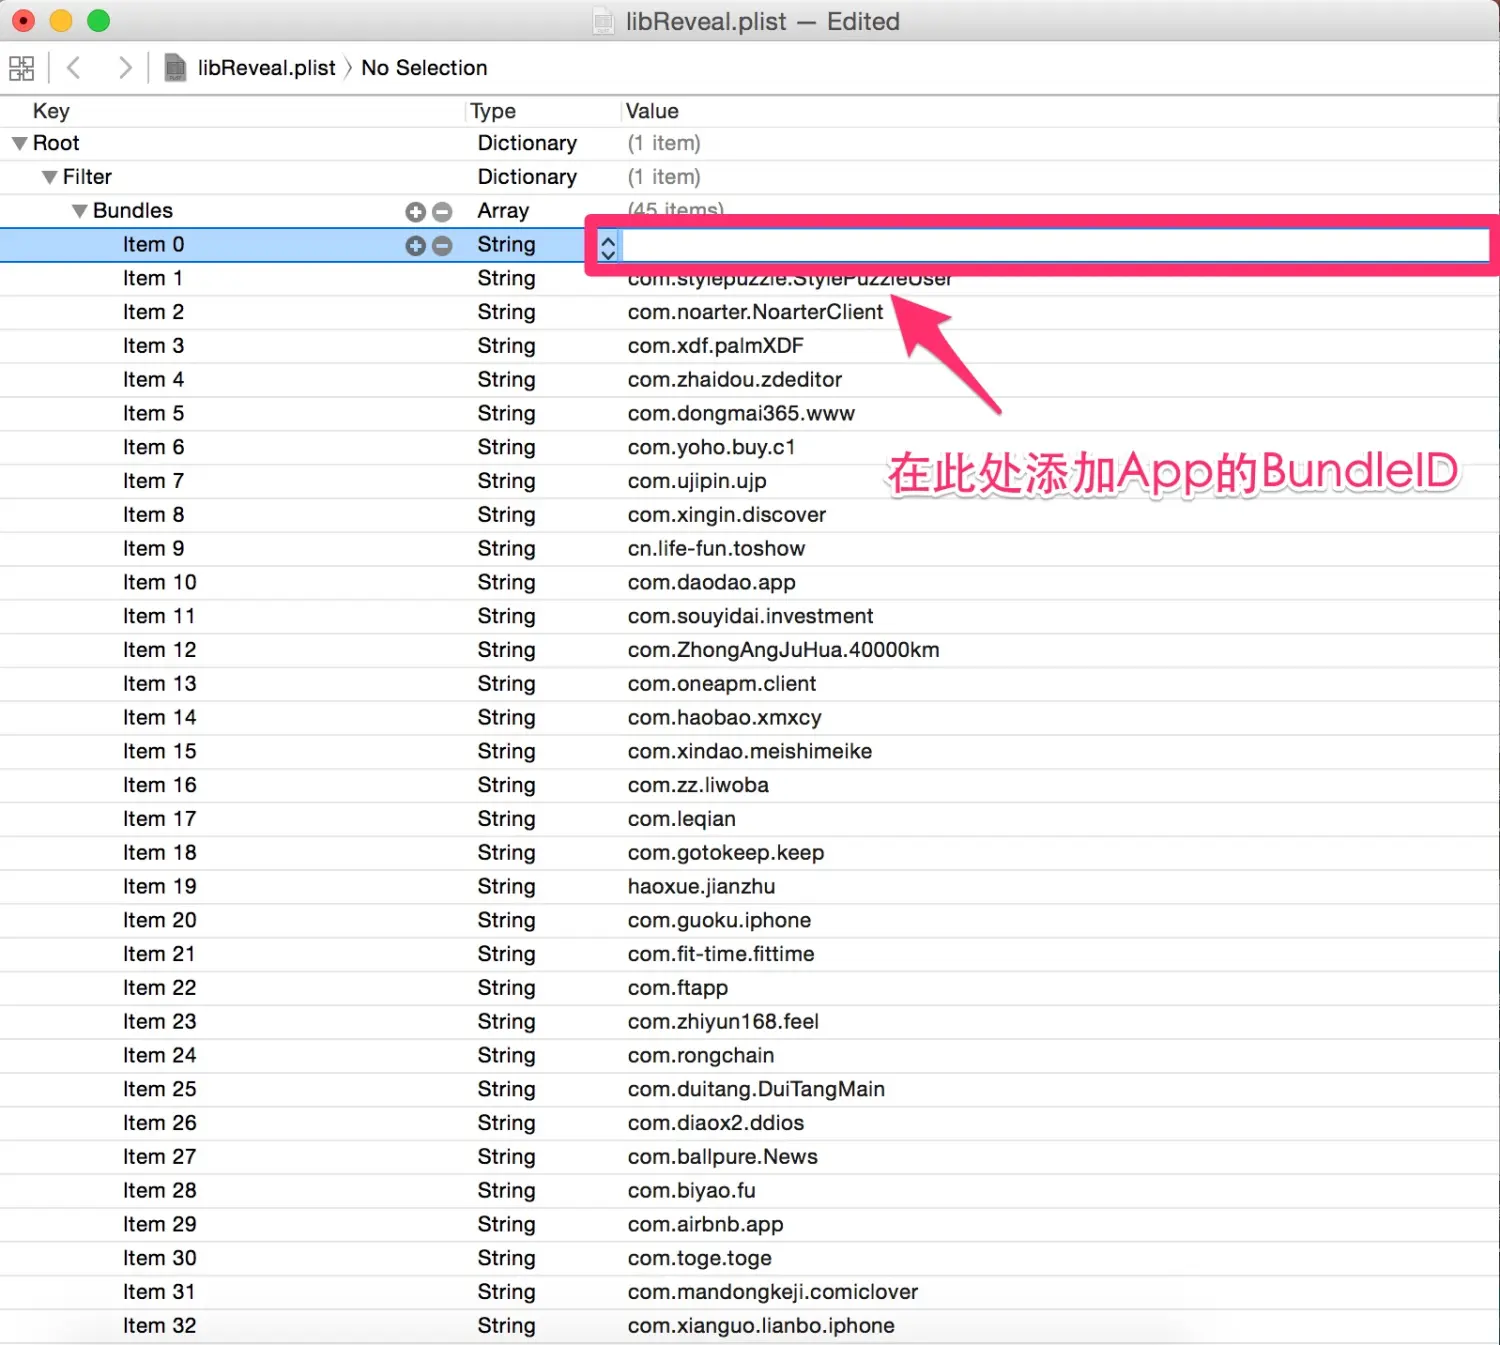Click the Edited label in title bar
The width and height of the screenshot is (1500, 1345).
(x=863, y=21)
